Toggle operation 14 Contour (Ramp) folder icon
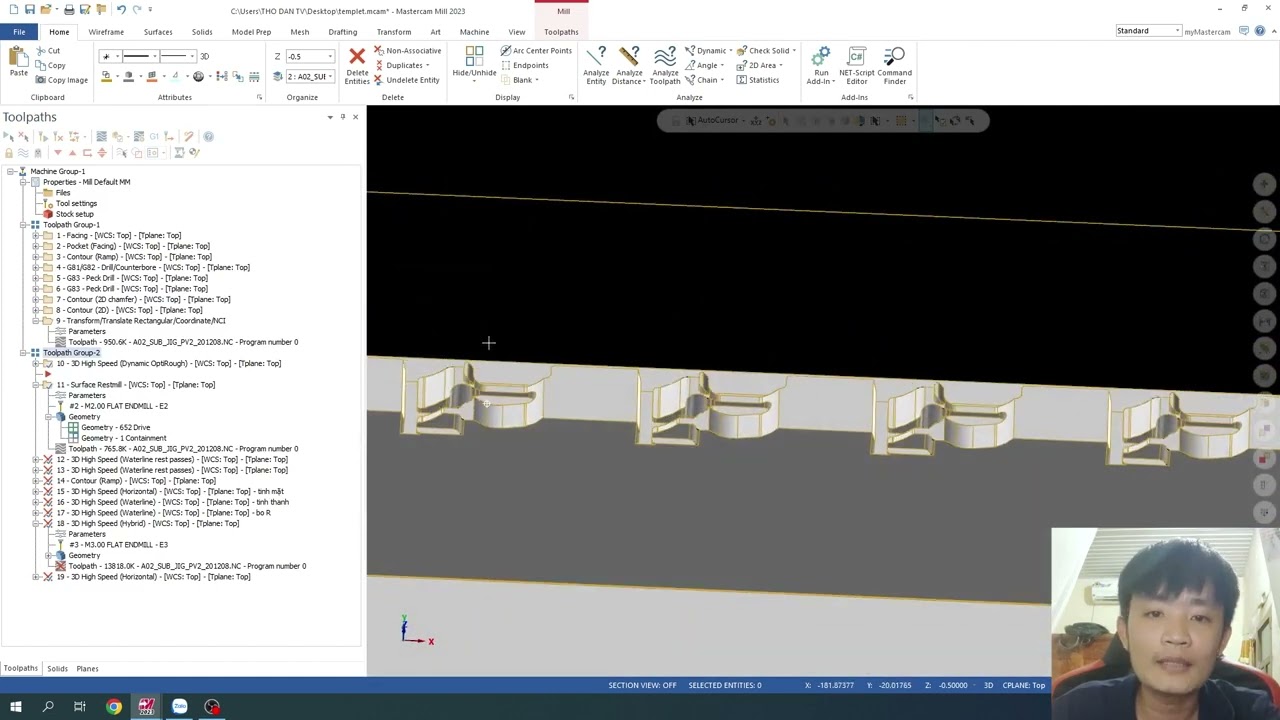This screenshot has height=720, width=1280. [47, 481]
